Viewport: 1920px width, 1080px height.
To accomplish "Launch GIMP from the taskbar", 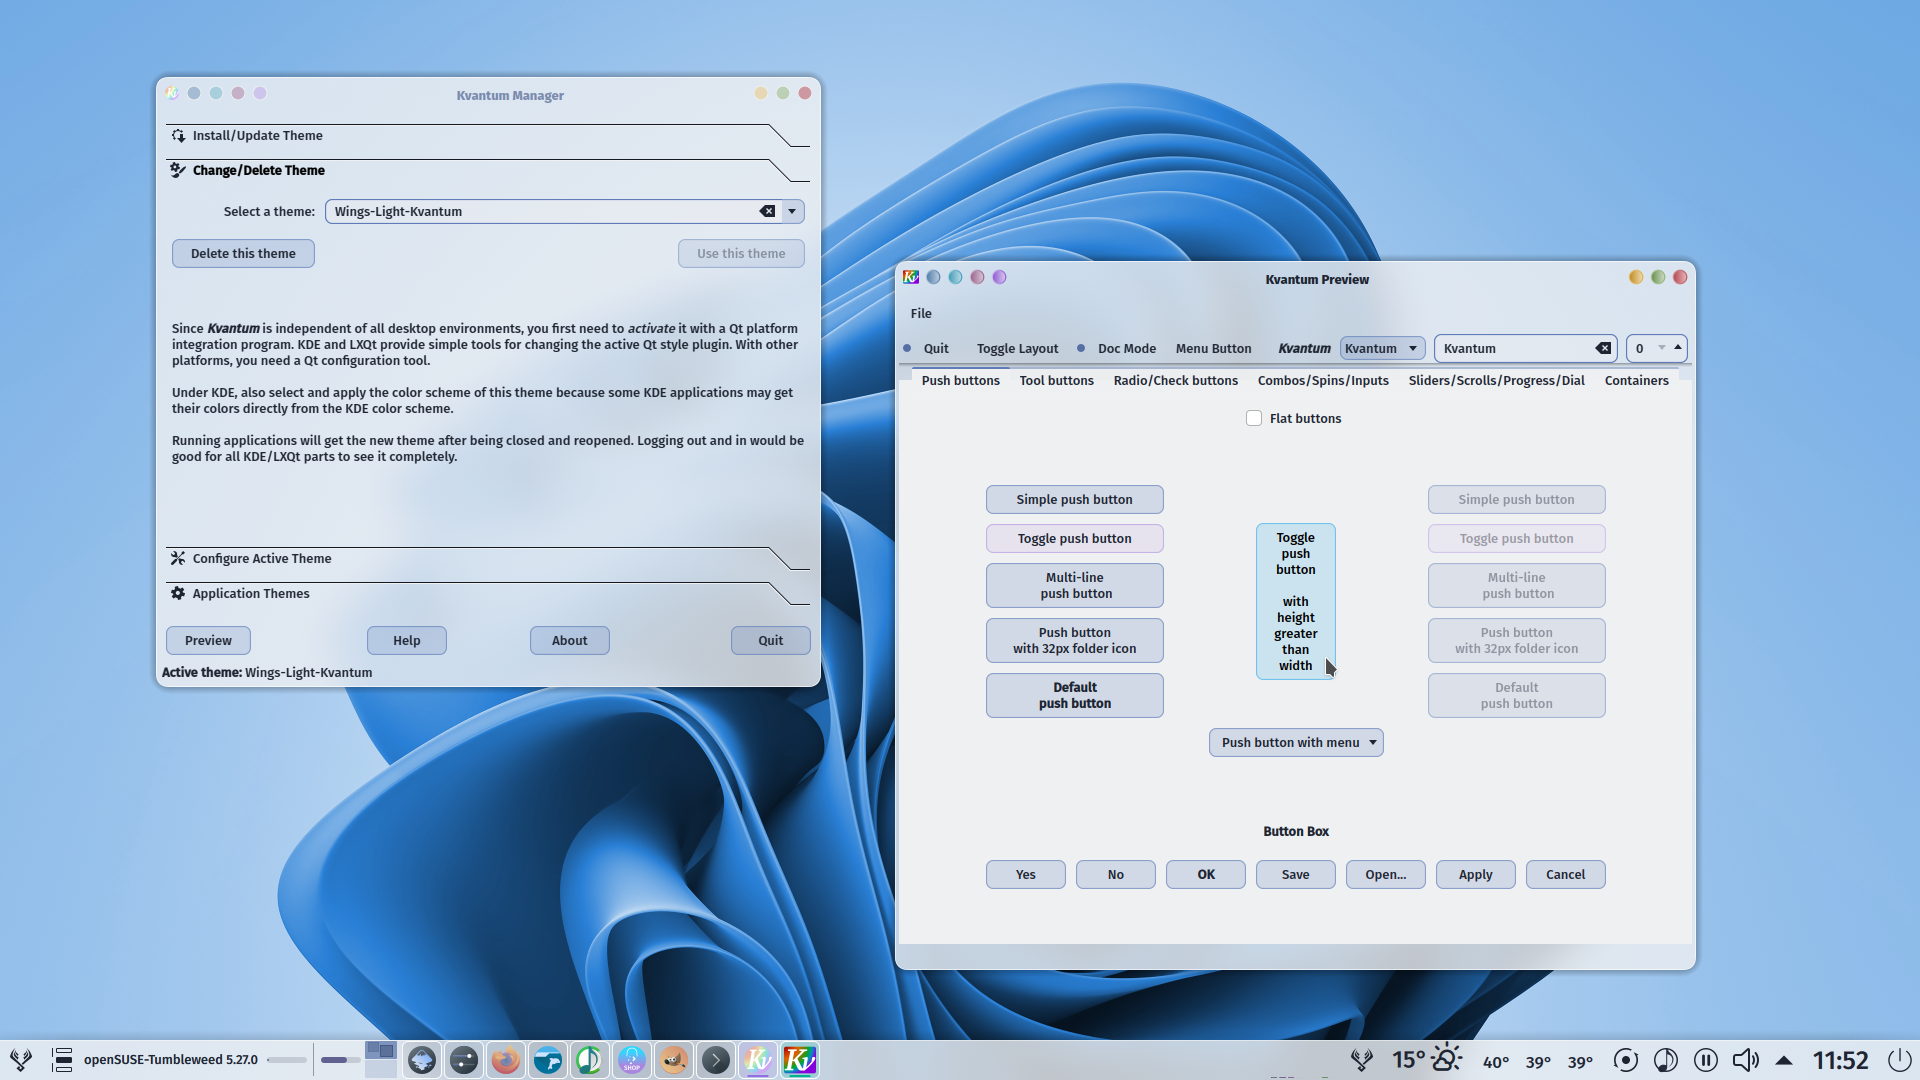I will [x=674, y=1059].
